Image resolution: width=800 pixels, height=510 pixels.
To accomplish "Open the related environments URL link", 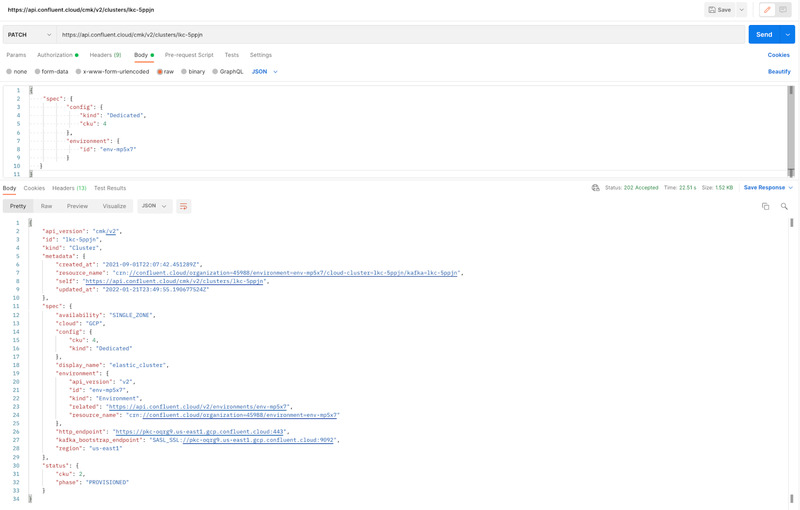I will click(x=198, y=406).
